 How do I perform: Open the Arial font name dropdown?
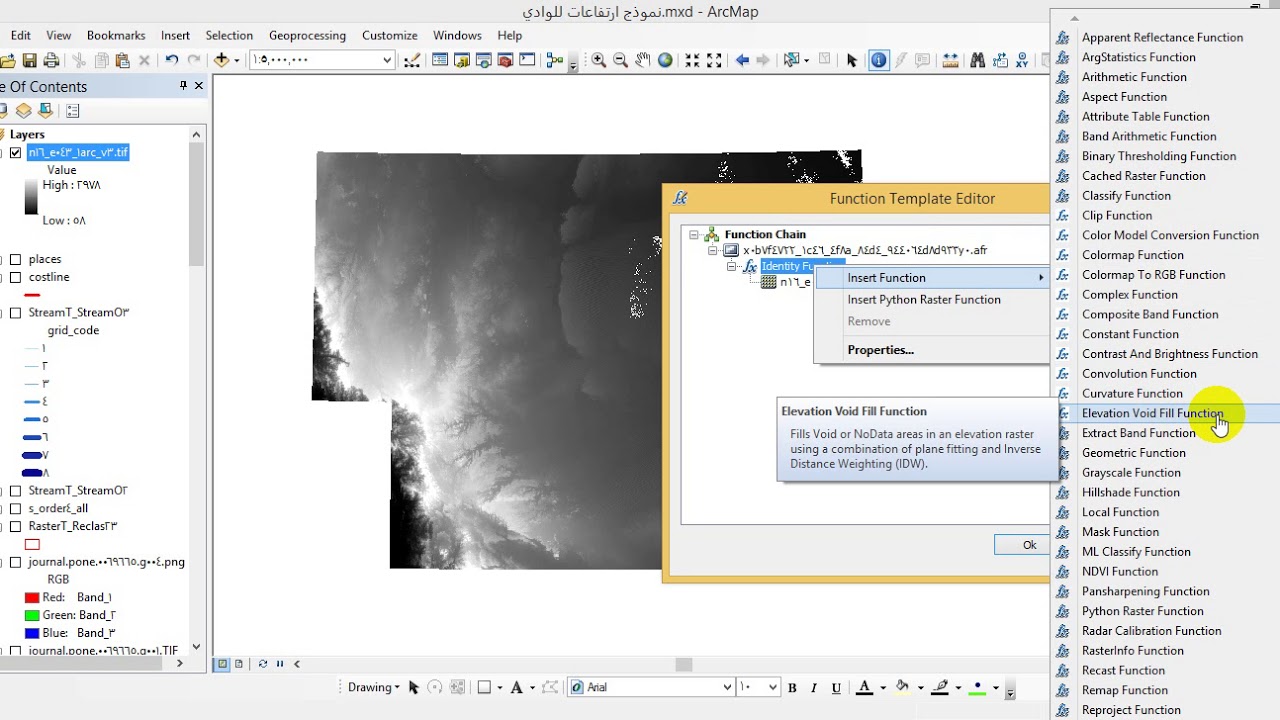click(727, 687)
